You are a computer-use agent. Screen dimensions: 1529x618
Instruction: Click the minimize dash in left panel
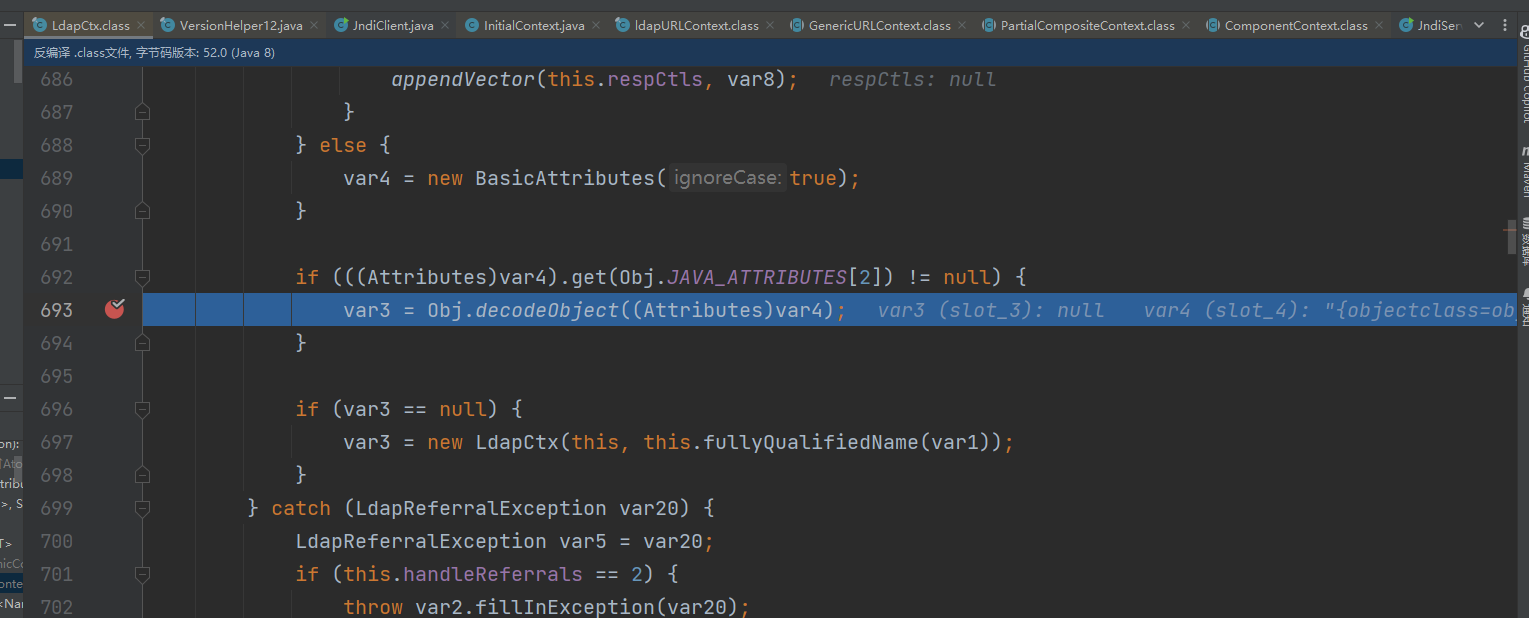(10, 398)
